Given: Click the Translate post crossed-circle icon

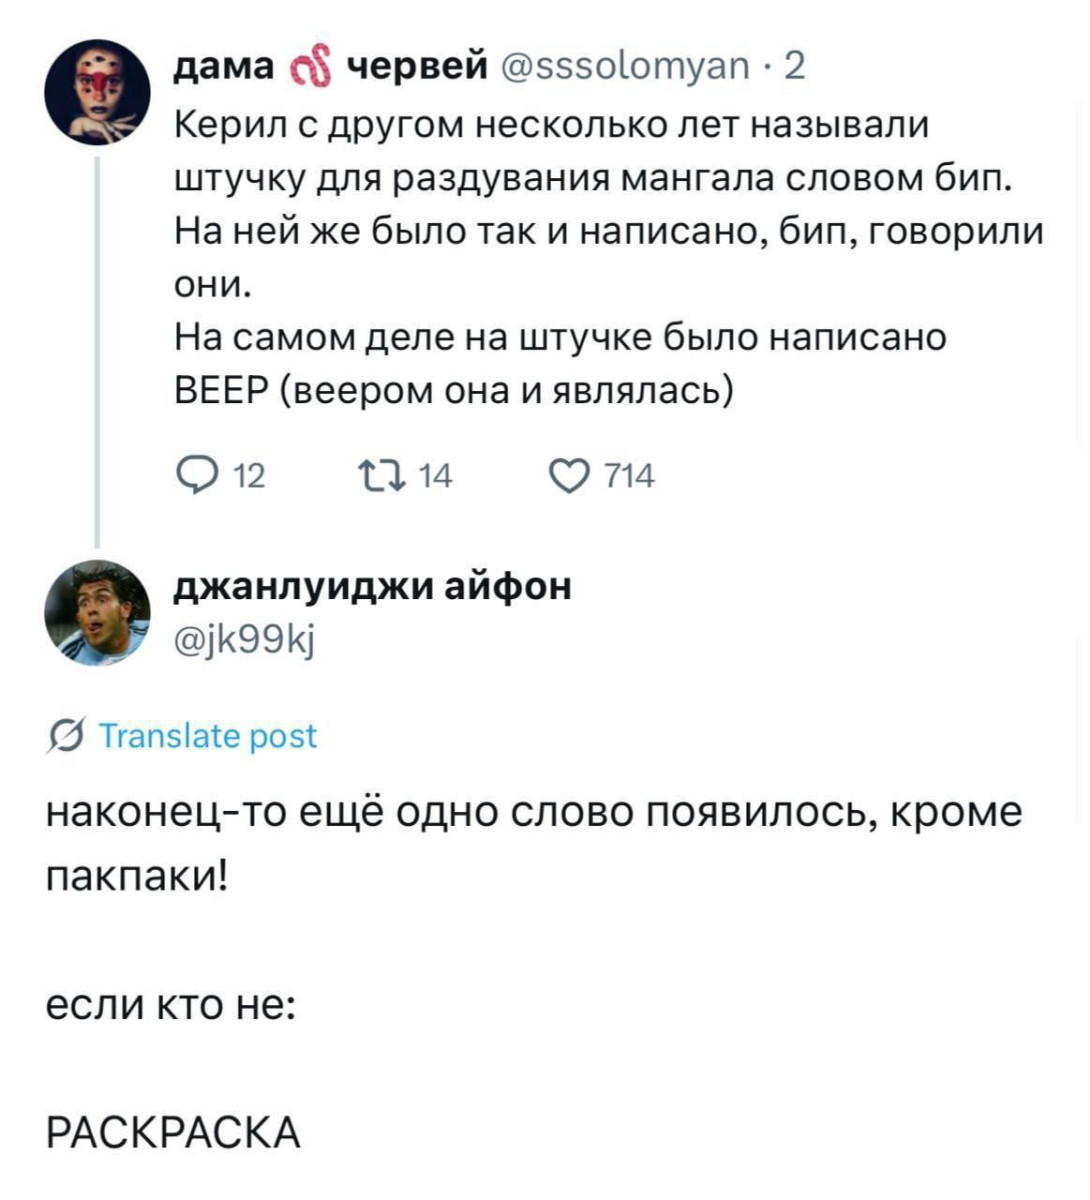Looking at the screenshot, I should (x=65, y=738).
